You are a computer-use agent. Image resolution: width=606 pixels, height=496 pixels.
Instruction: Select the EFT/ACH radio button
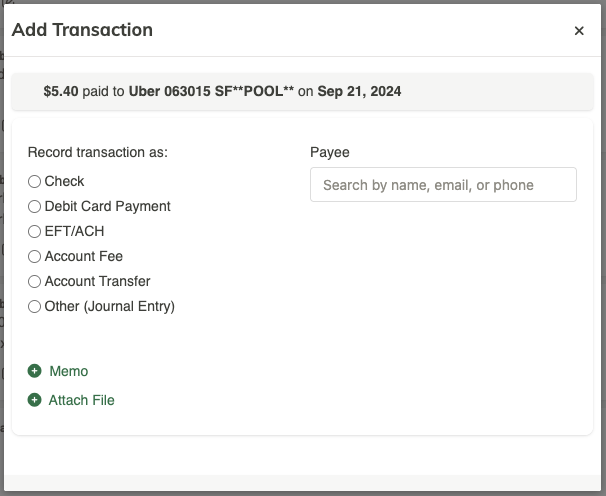(x=34, y=232)
